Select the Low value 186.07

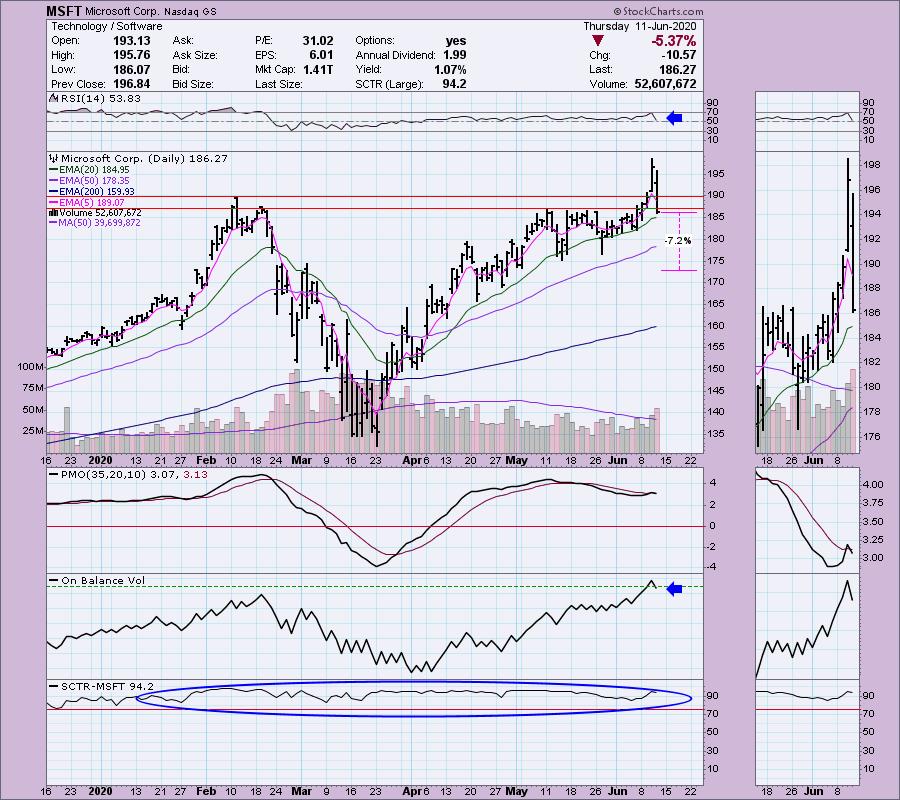(x=131, y=69)
